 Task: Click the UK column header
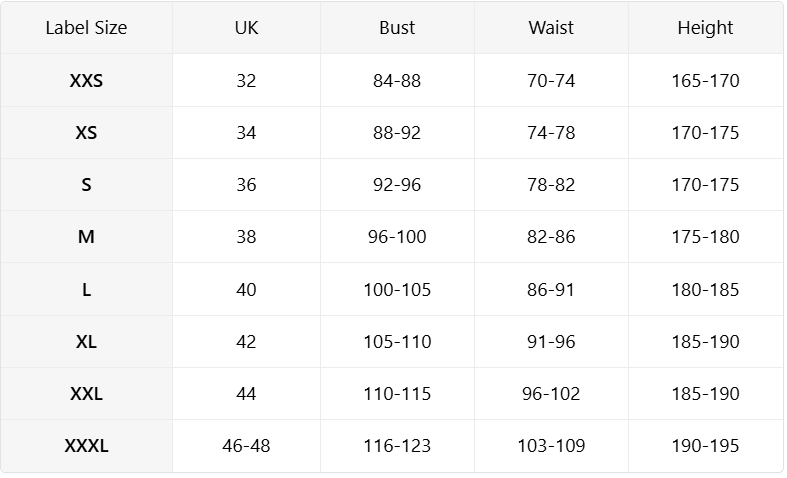(x=246, y=28)
